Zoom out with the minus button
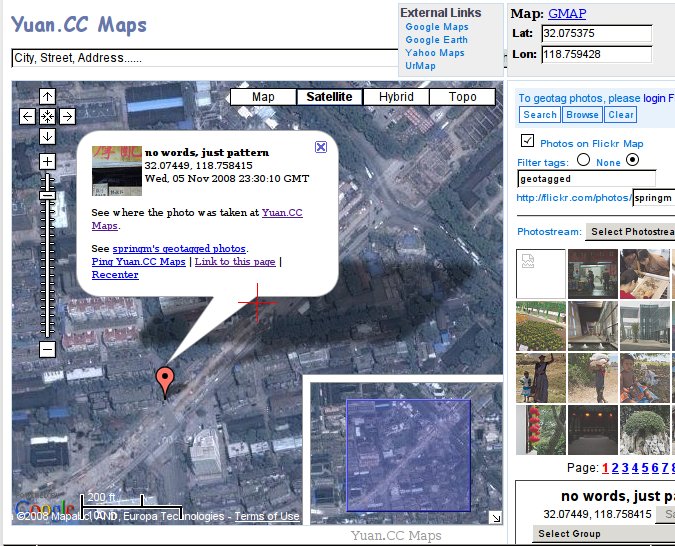Screen dimensions: 675x546 47,349
